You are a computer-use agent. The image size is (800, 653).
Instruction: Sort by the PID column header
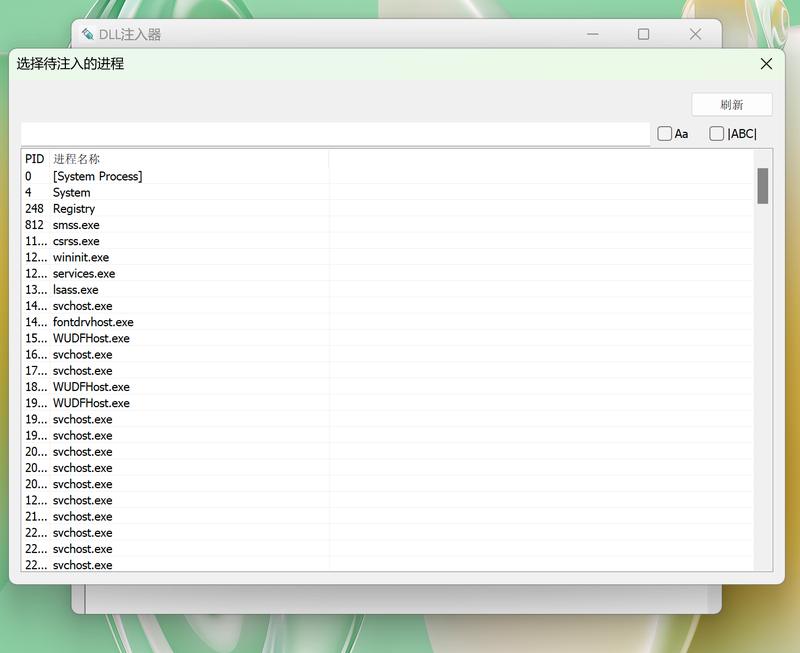[x=35, y=159]
